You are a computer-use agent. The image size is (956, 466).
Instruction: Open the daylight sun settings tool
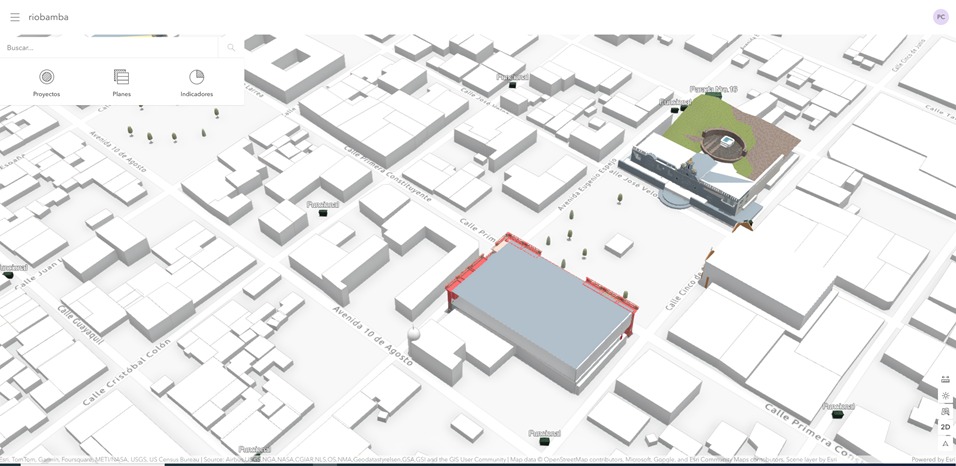pos(945,395)
